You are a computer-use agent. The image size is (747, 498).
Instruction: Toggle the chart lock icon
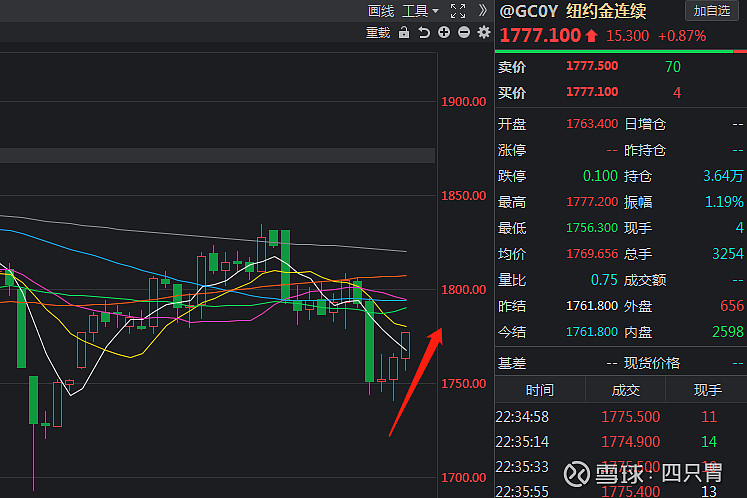[404, 32]
